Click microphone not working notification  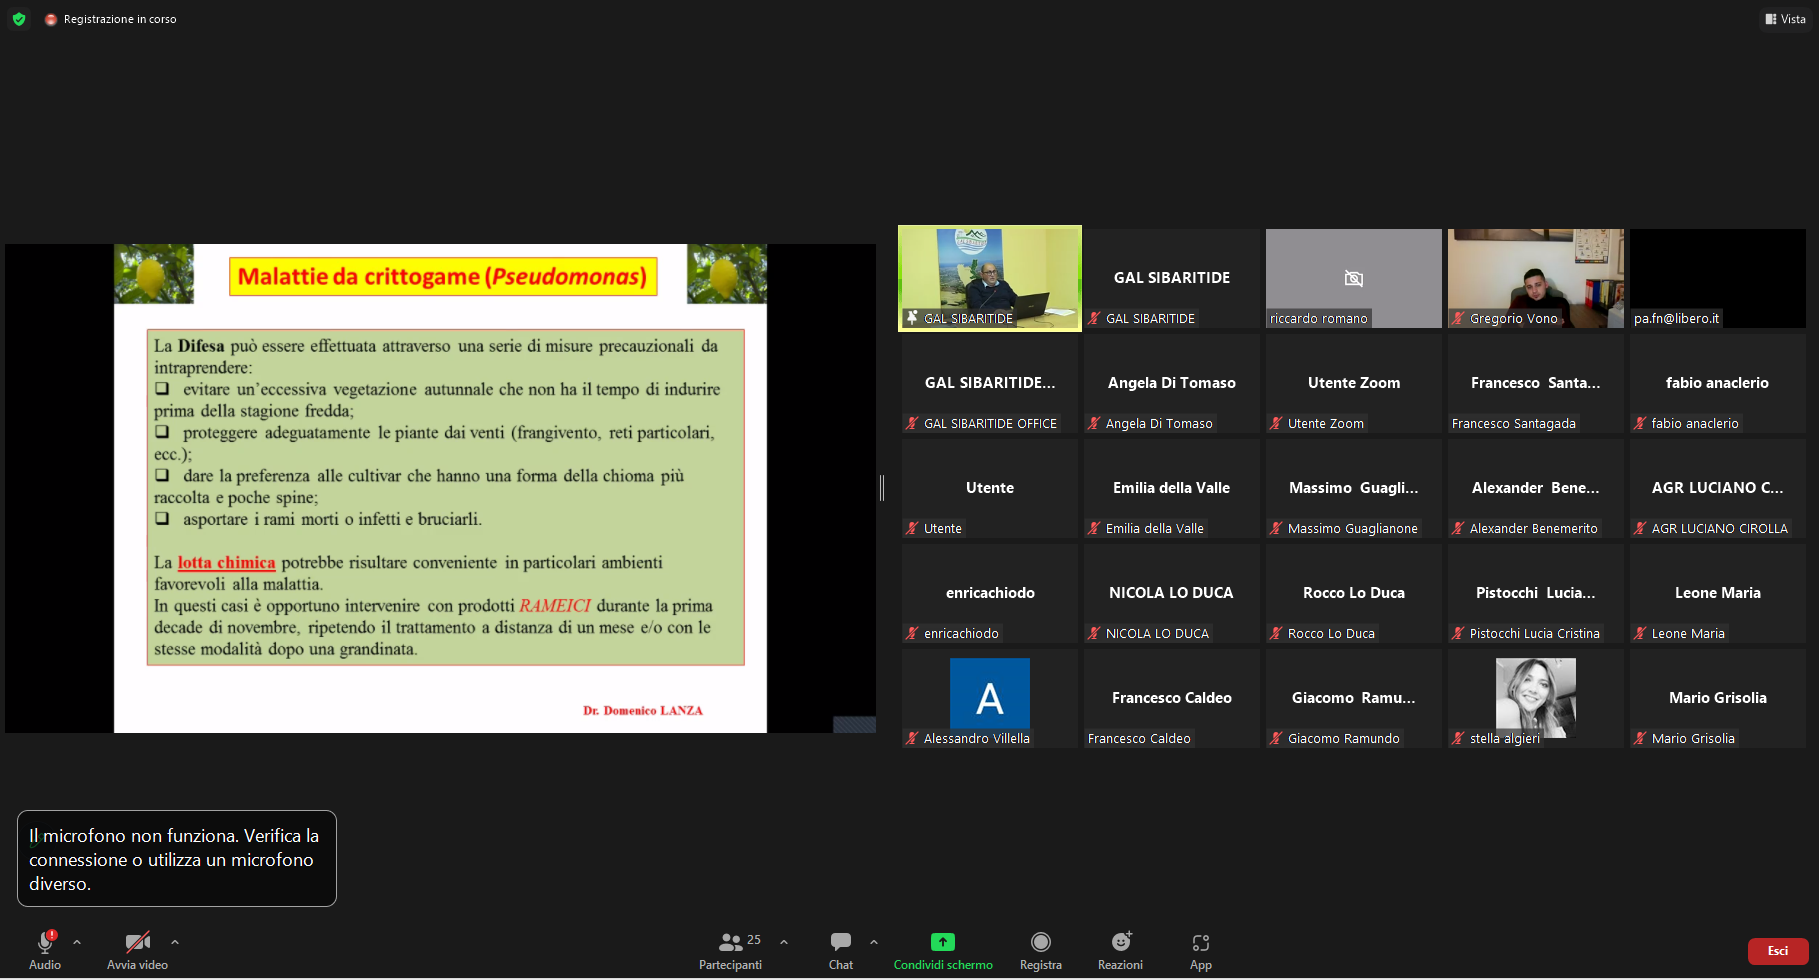click(x=177, y=859)
